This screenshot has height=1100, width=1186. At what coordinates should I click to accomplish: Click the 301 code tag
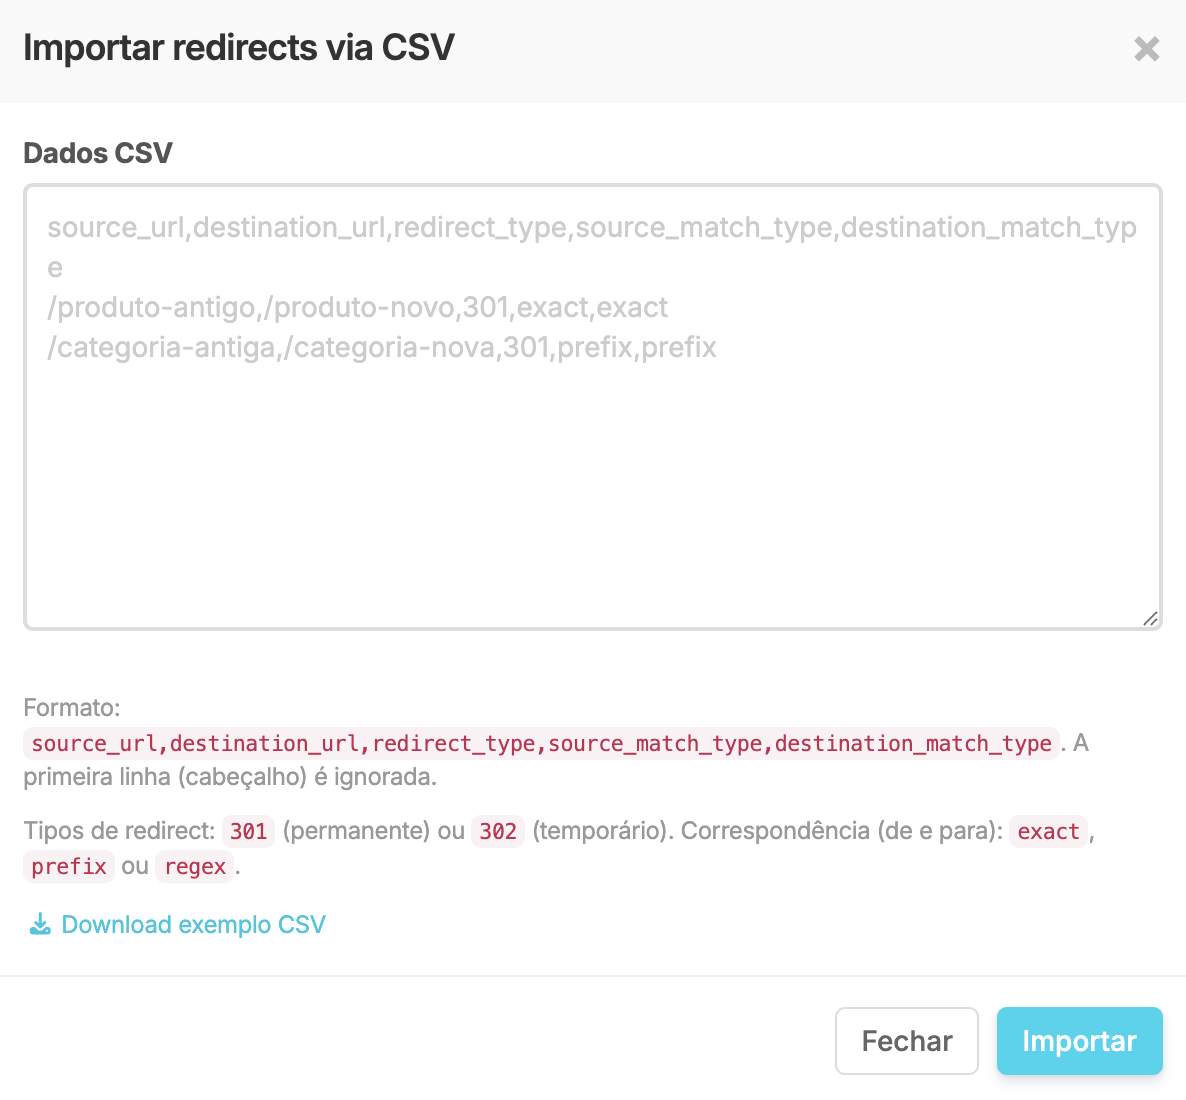(x=248, y=831)
